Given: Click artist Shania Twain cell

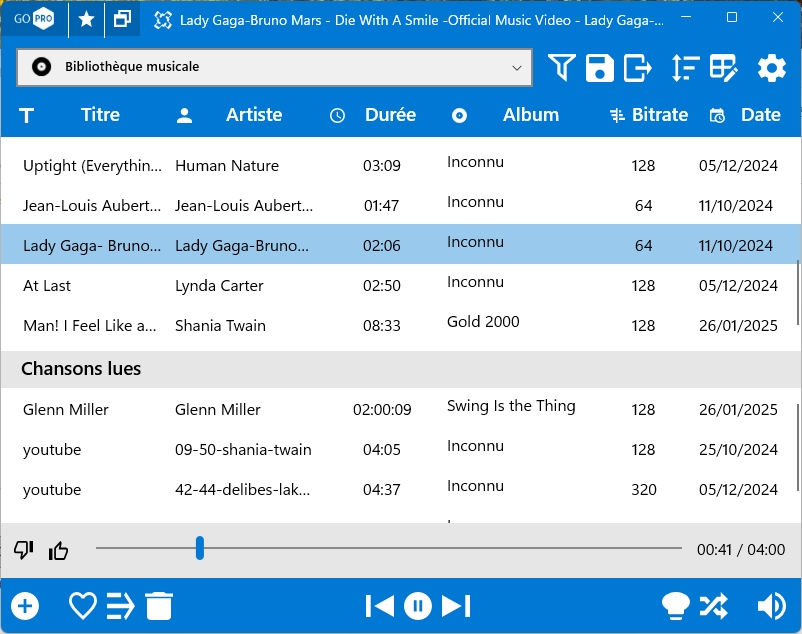Looking at the screenshot, I should (x=220, y=326).
